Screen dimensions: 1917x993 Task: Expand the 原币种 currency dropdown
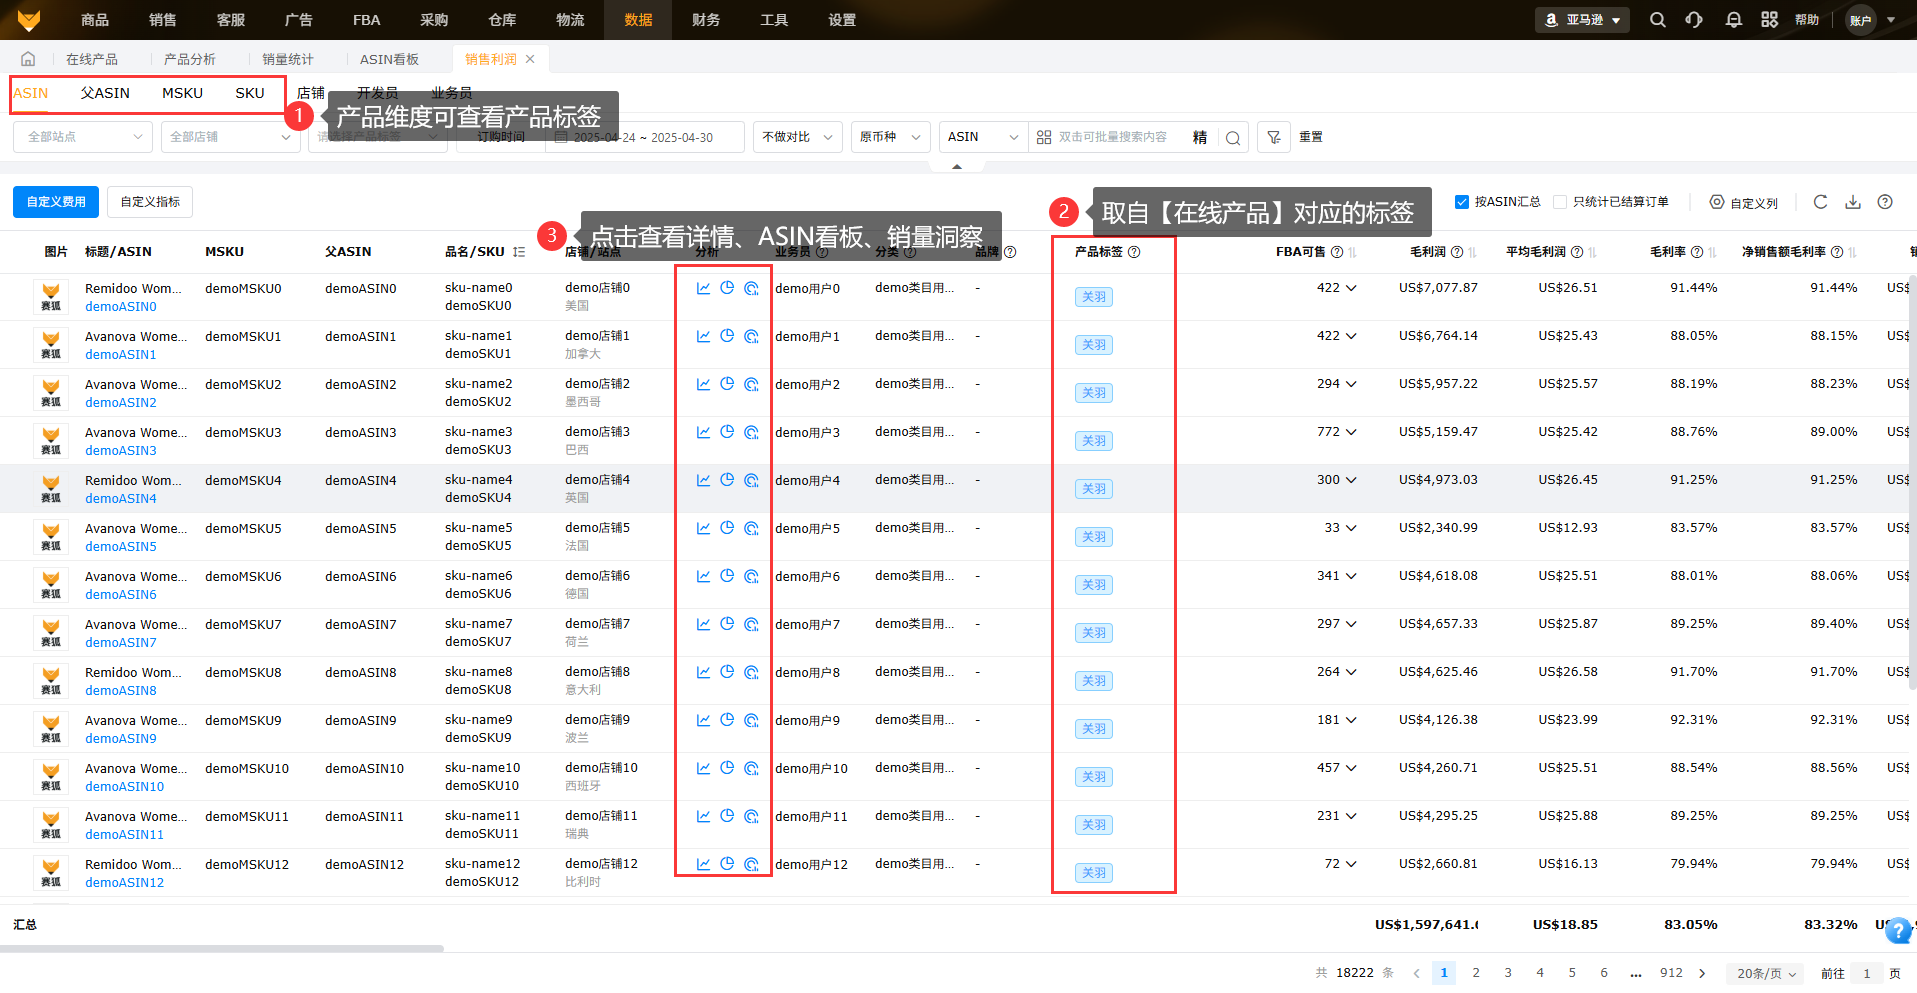889,137
